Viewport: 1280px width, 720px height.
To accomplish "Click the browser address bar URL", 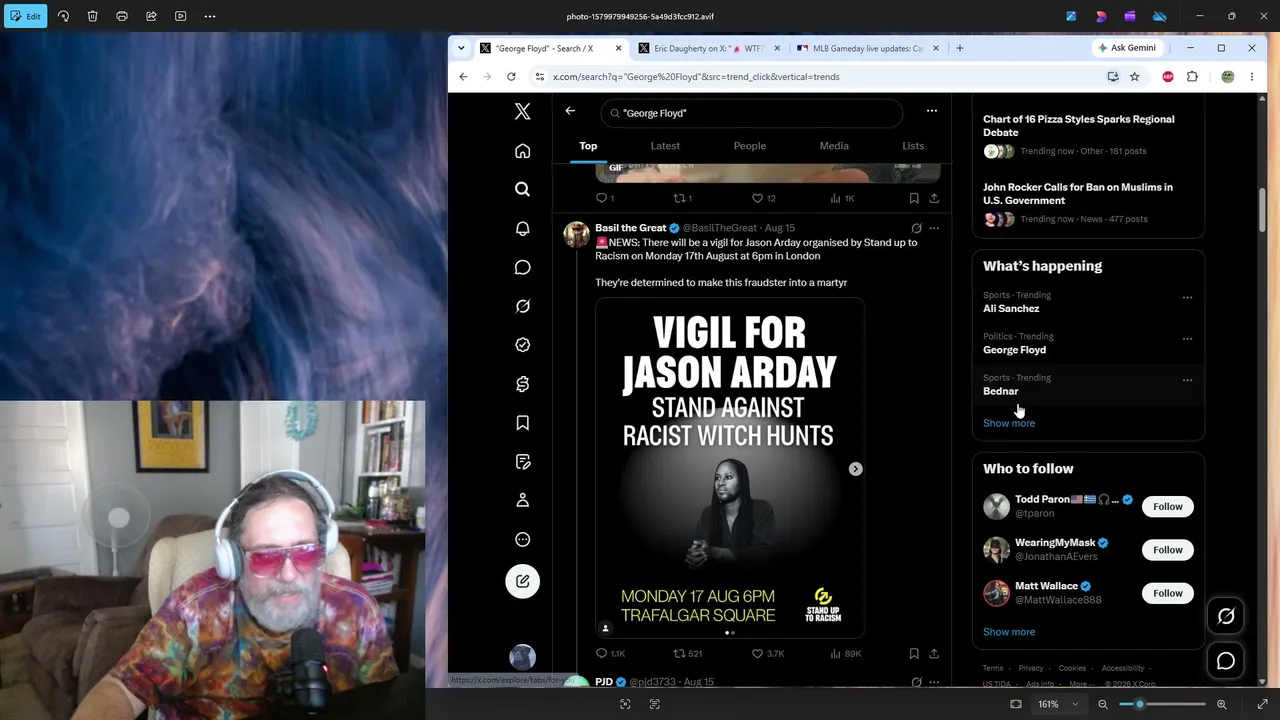I will click(696, 76).
